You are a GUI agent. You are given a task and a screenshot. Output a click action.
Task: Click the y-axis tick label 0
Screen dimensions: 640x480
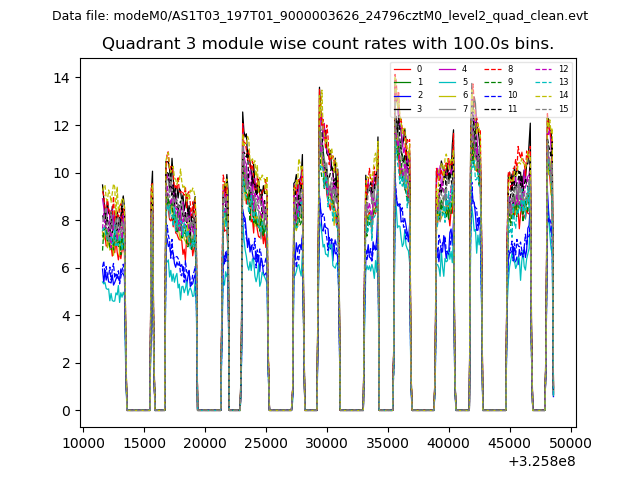[x=64, y=411]
